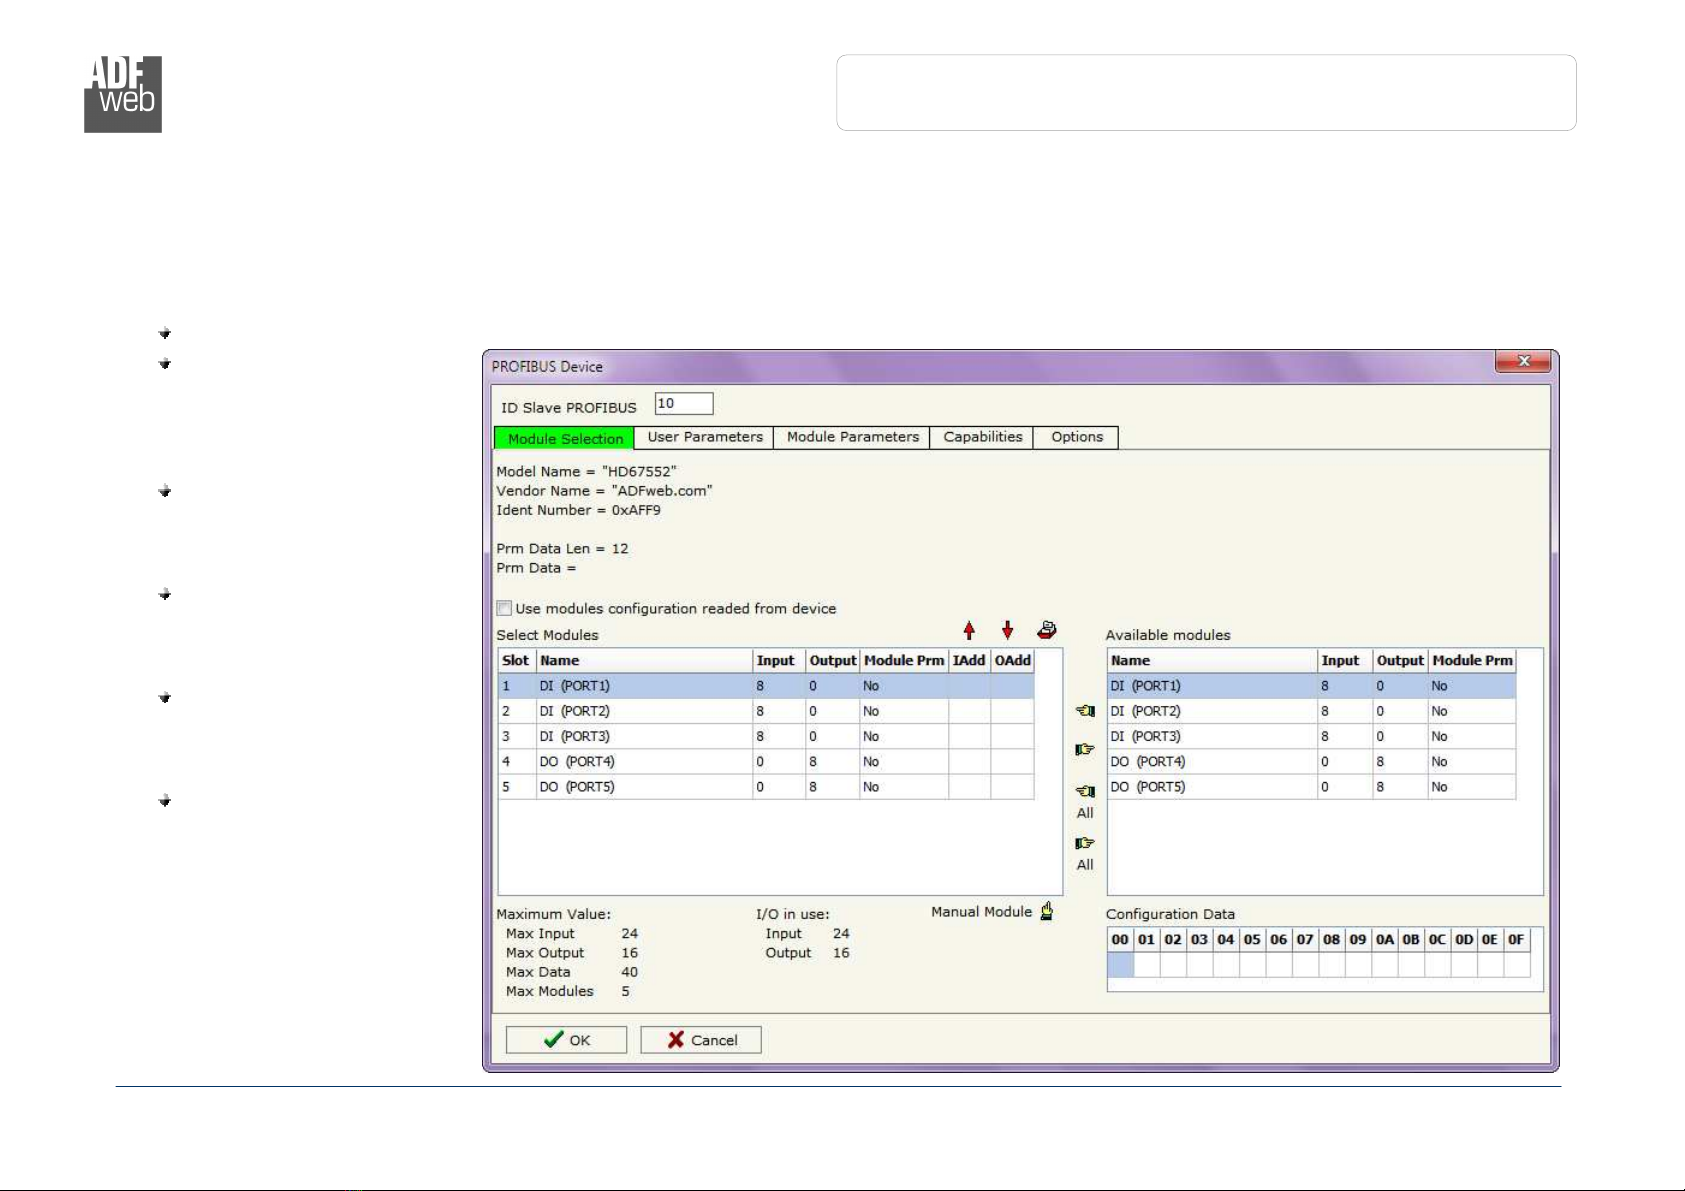This screenshot has height=1191, width=1685.
Task: Click the Max Data value 40
Action: [x=629, y=972]
